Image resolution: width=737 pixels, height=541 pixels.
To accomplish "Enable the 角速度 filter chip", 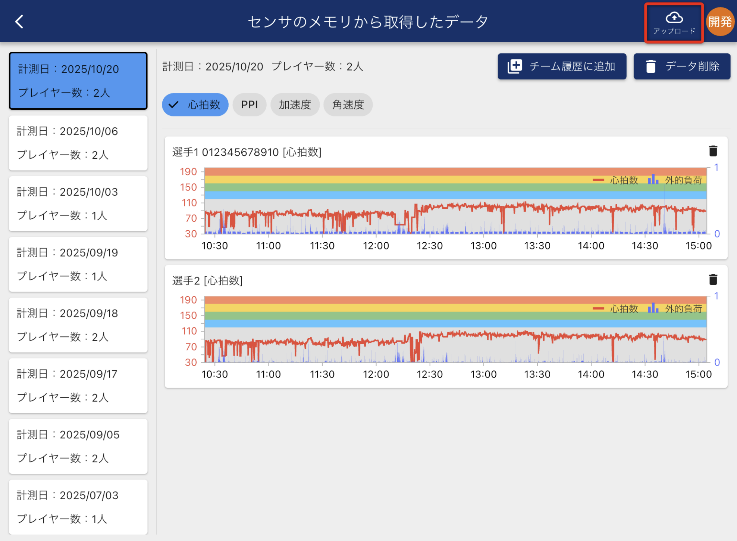I will pos(349,104).
